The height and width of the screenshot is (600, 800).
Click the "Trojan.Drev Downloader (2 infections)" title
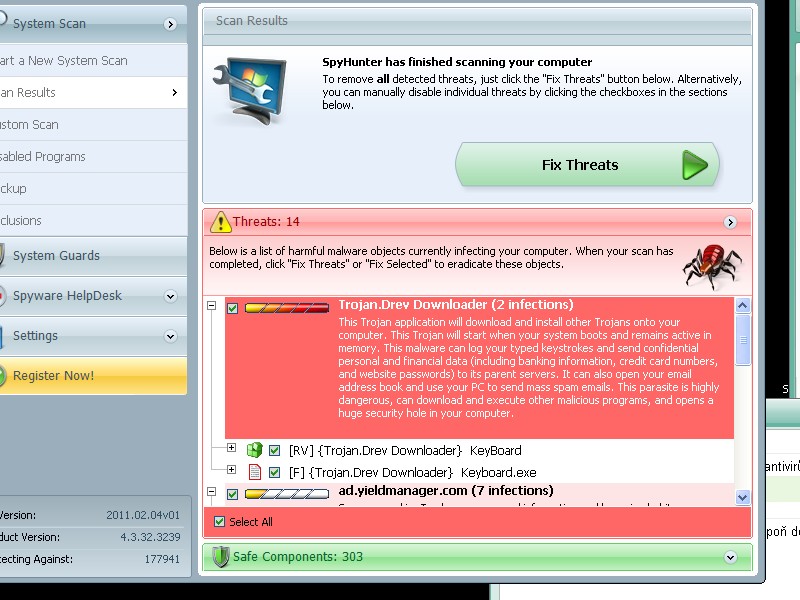click(456, 305)
